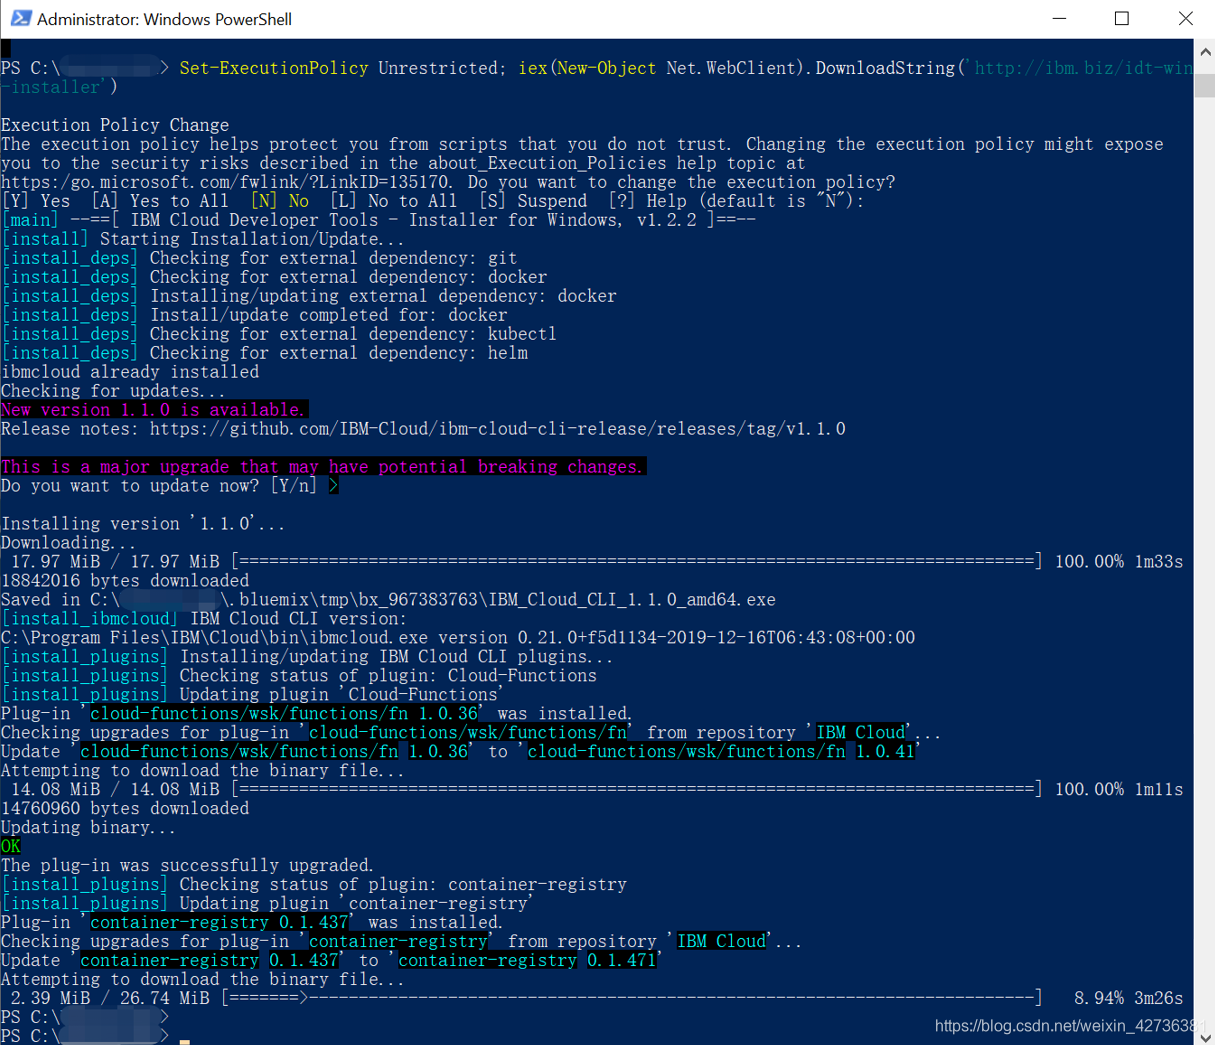Click the 'IBM_Cloud_CLI_1.1.0_amd64.exe' saved path

388,600
